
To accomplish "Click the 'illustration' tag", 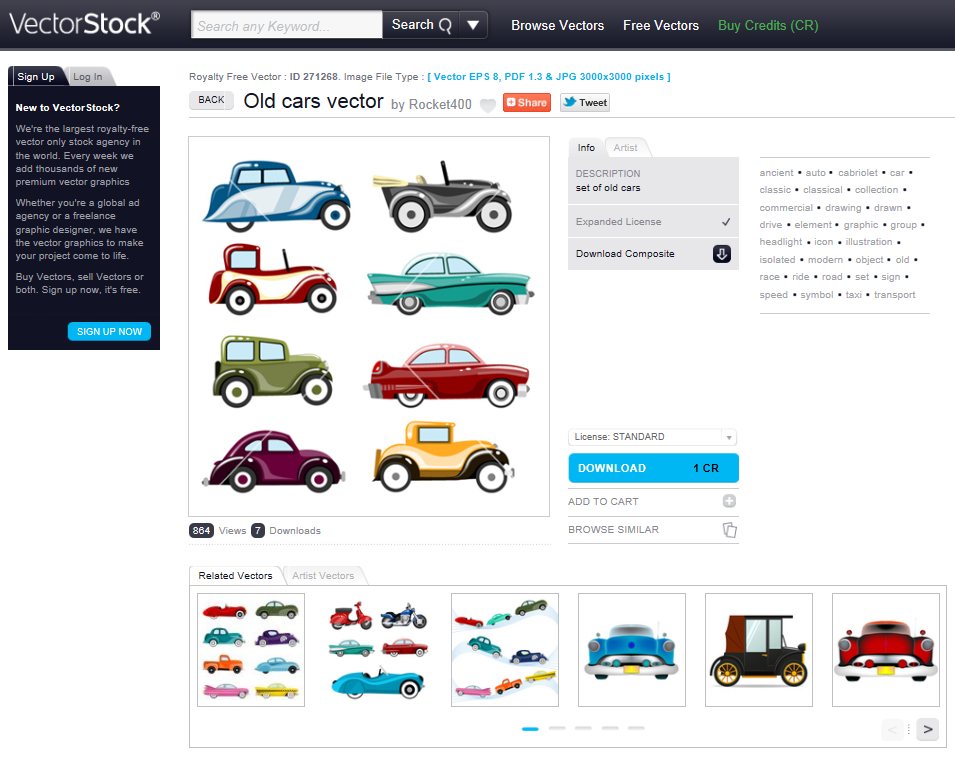I will (869, 242).
